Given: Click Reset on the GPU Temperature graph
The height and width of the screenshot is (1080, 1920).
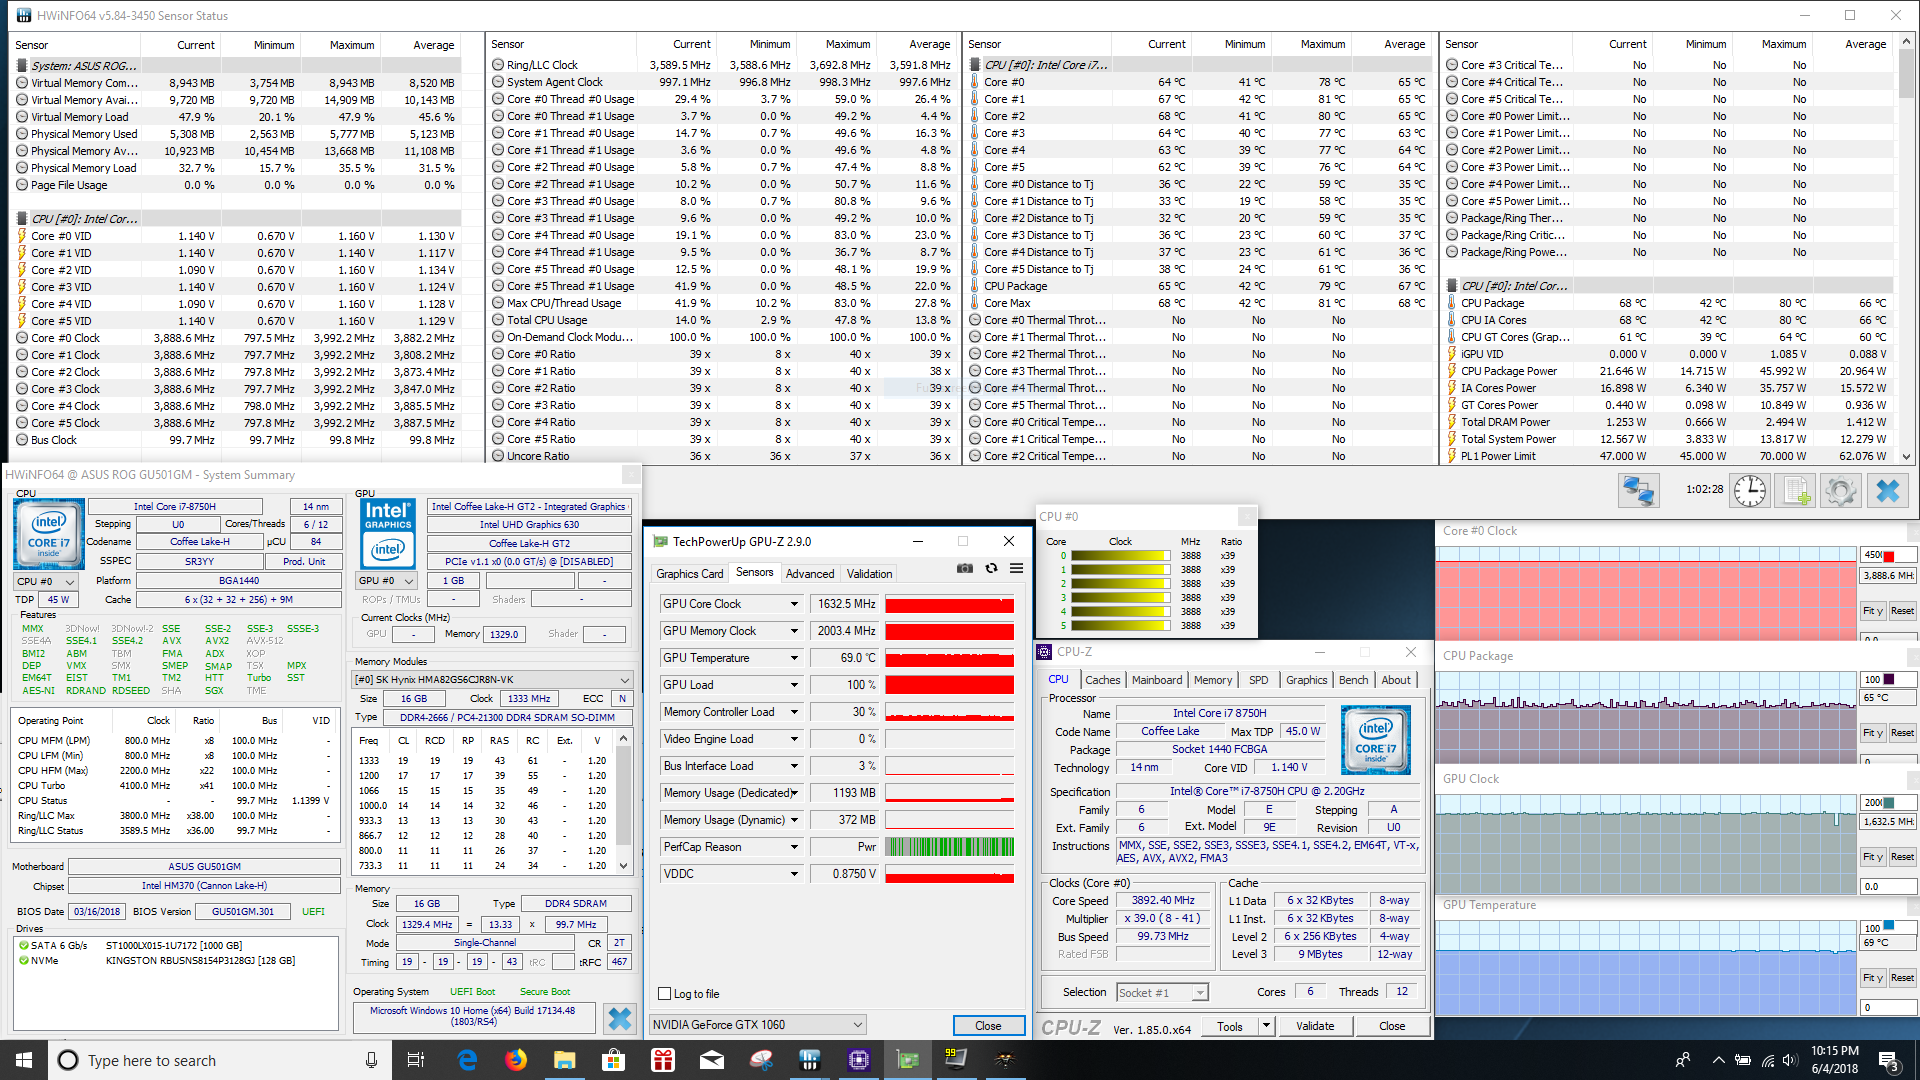Looking at the screenshot, I should click(x=1902, y=978).
